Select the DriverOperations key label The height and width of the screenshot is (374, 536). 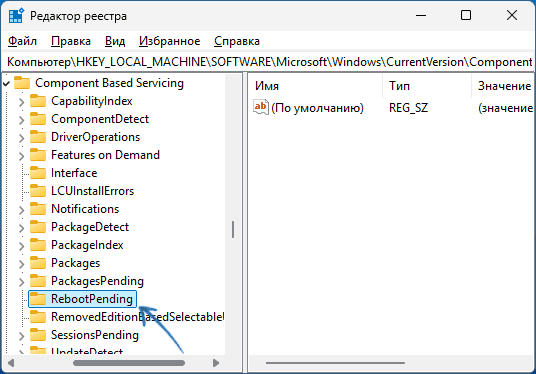pos(96,137)
